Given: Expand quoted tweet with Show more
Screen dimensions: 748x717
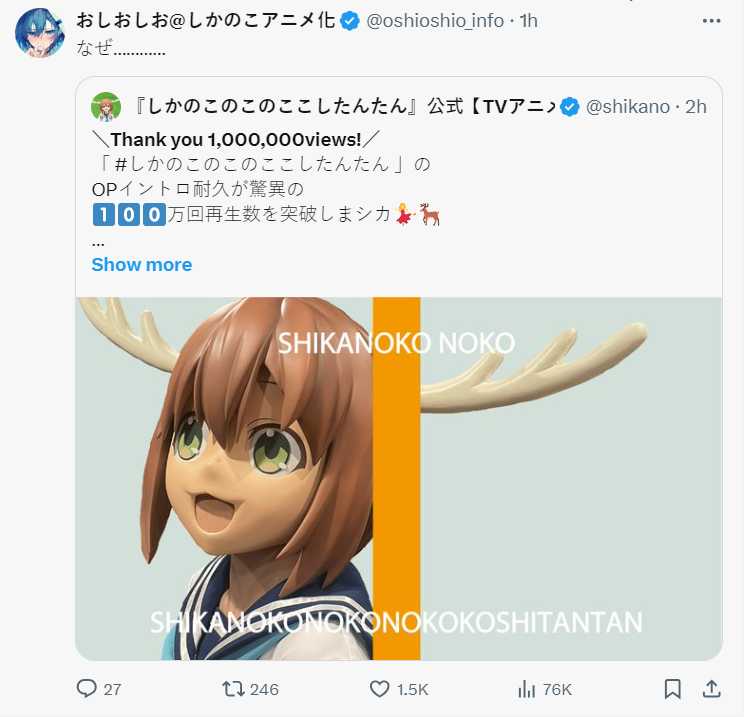Looking at the screenshot, I should (x=142, y=265).
